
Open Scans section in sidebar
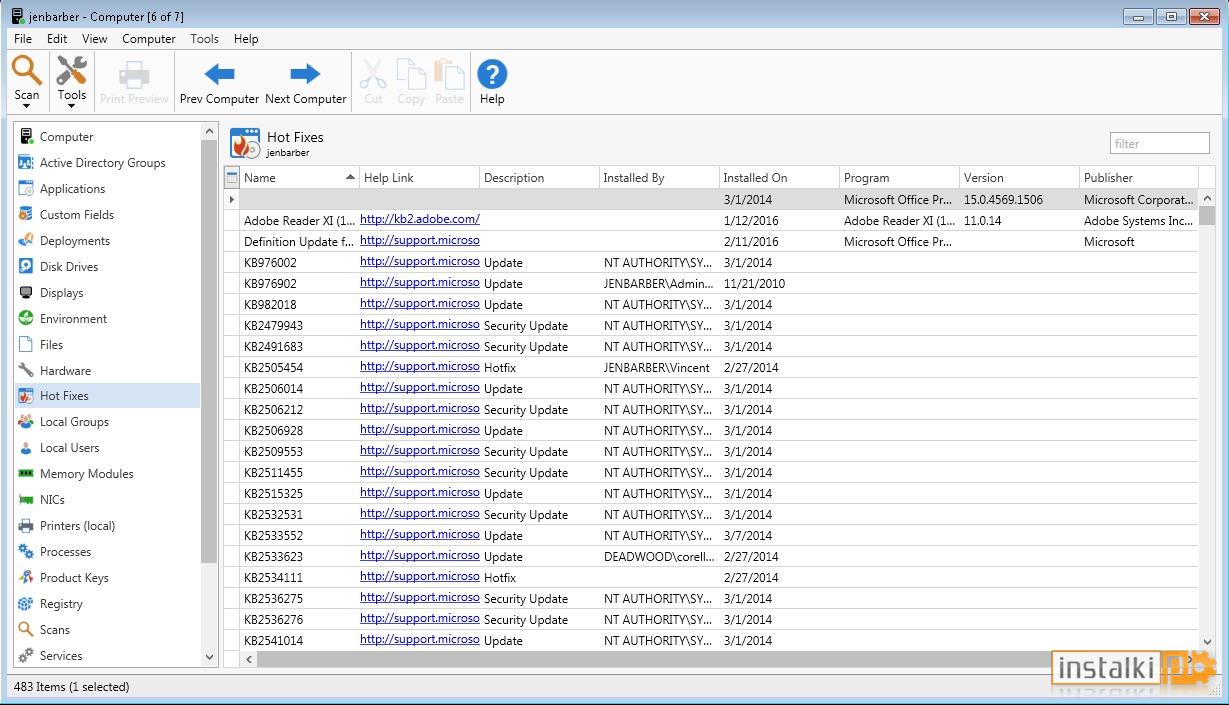tap(54, 630)
